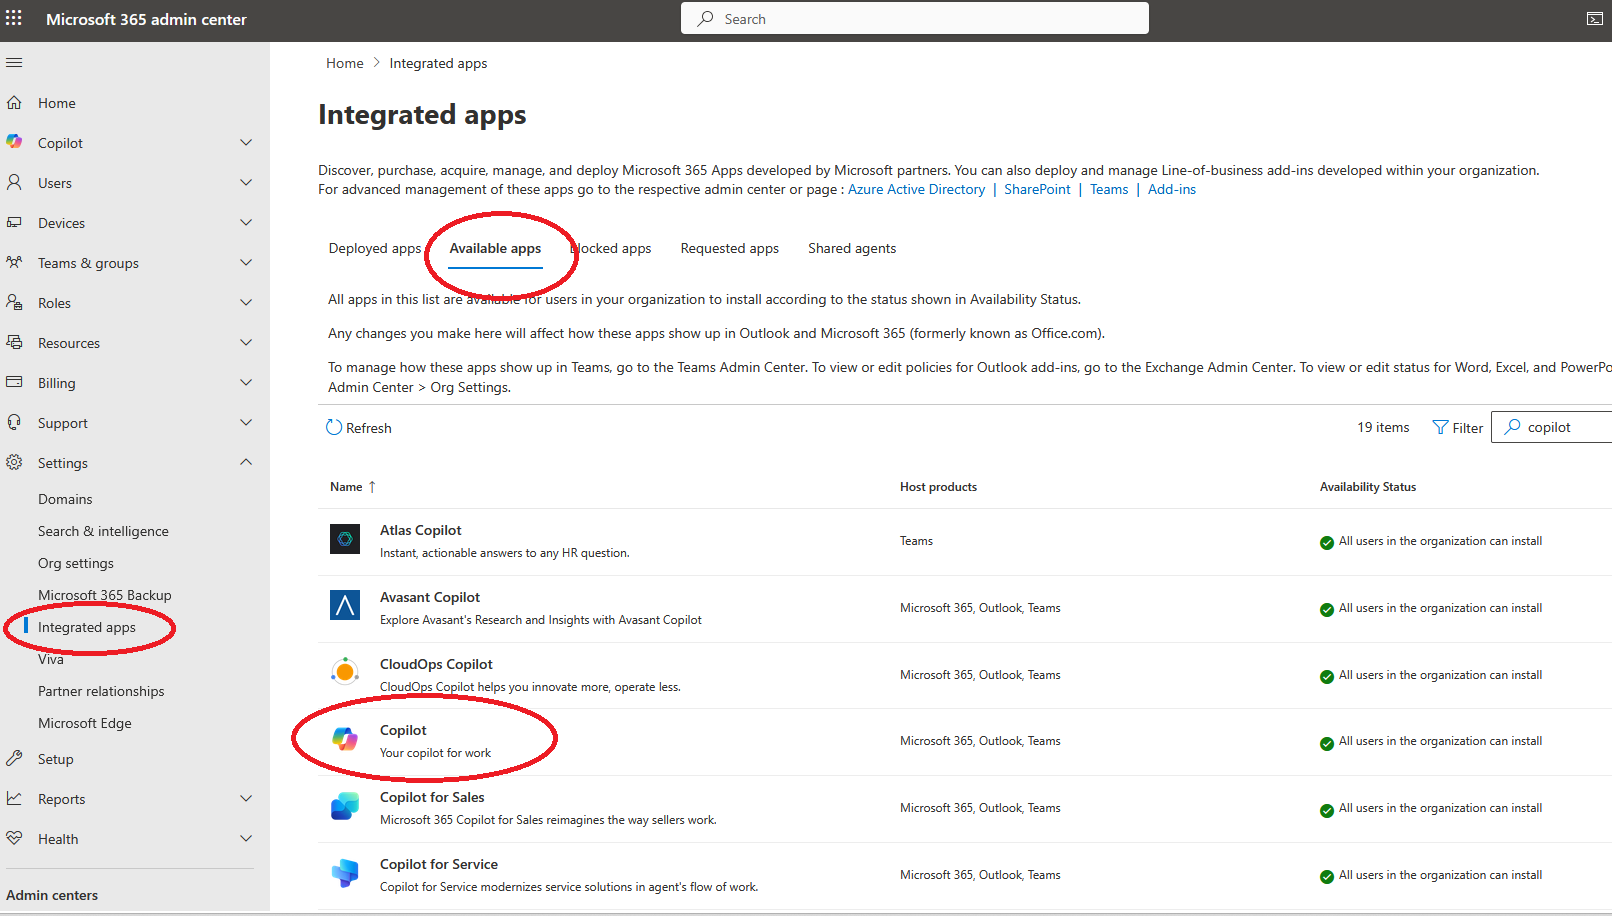Click the Home icon in sidebar
Screen dimensions: 1612x916
coord(14,103)
